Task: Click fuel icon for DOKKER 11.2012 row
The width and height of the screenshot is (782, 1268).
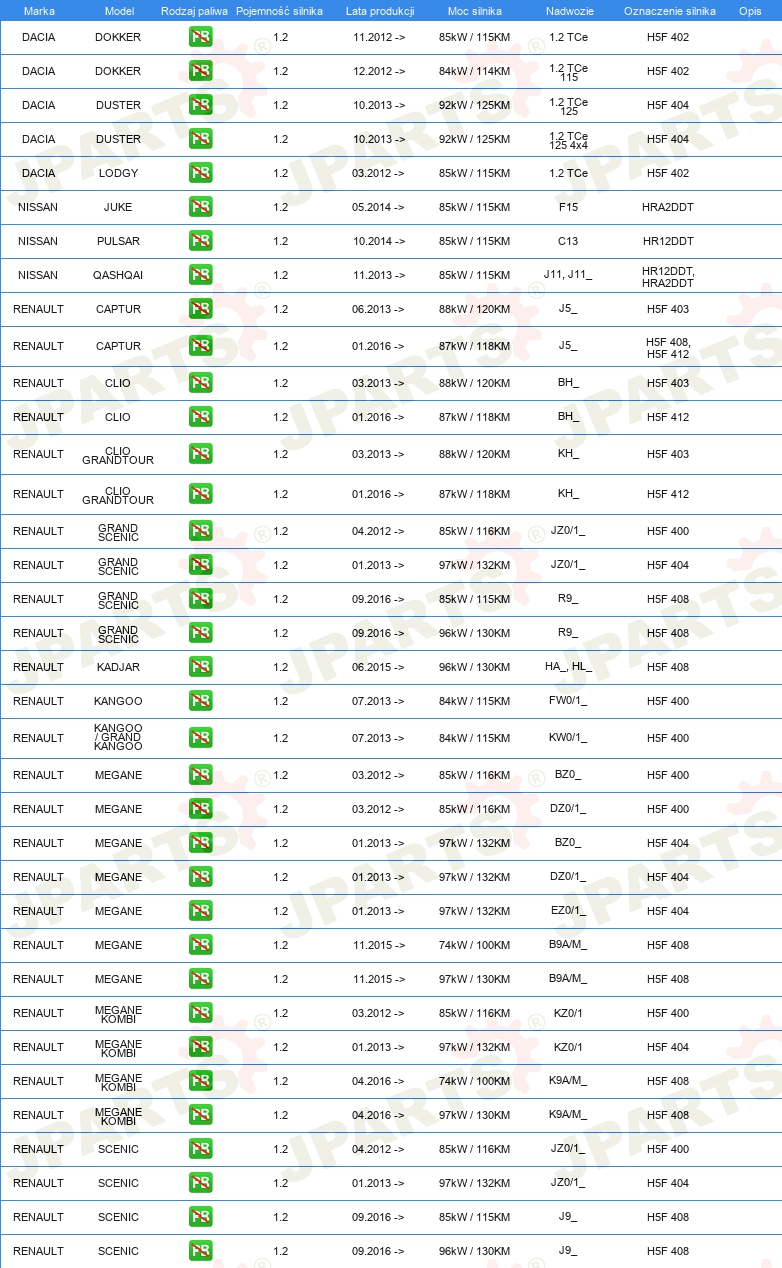Action: pyautogui.click(x=200, y=37)
